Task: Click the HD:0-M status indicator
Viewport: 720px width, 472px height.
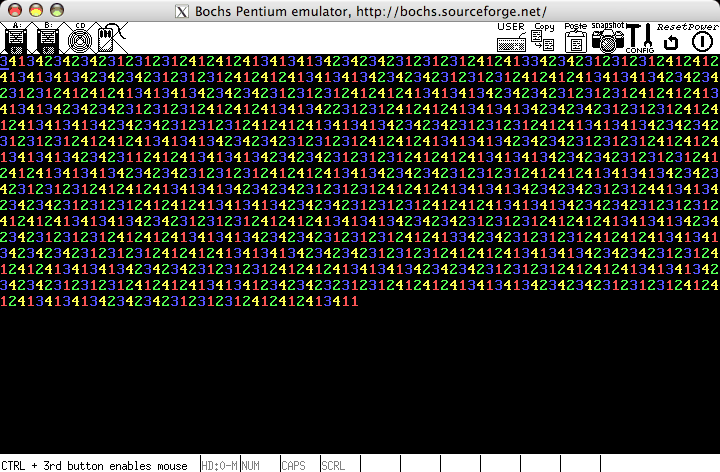Action: click(x=220, y=465)
